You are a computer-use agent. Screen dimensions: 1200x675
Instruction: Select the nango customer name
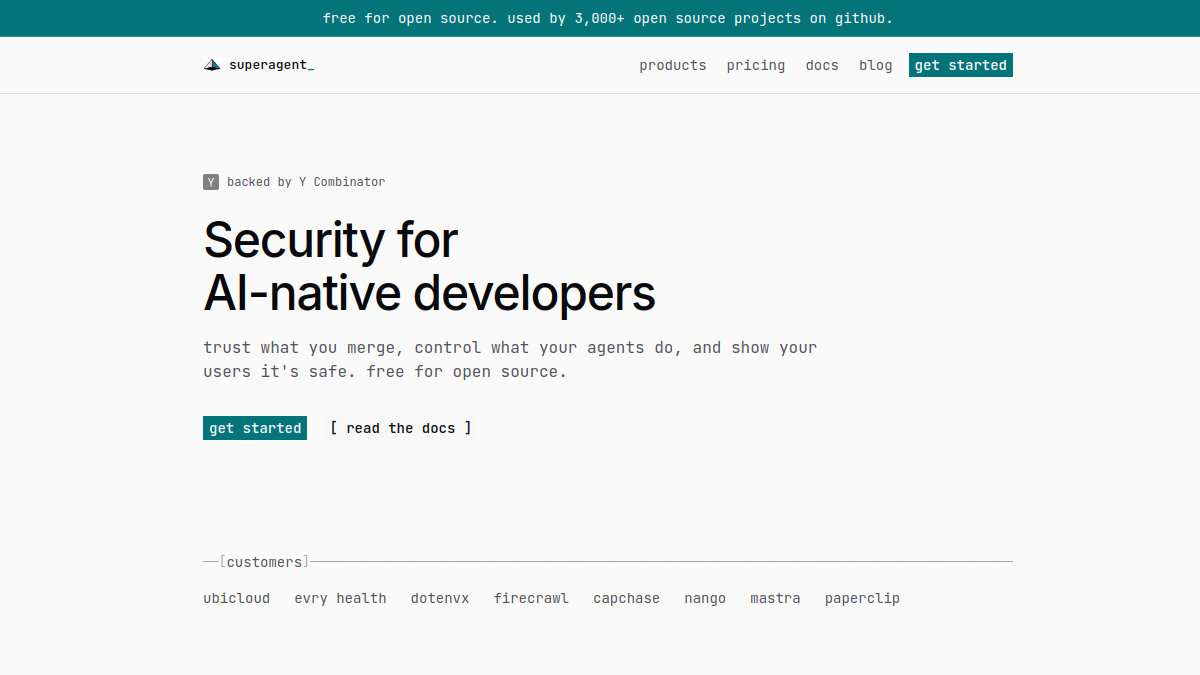pyautogui.click(x=705, y=598)
